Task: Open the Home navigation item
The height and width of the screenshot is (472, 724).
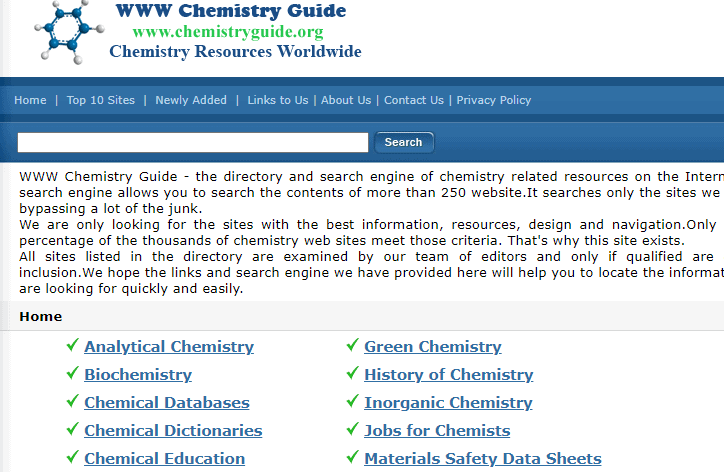Action: pyautogui.click(x=30, y=100)
